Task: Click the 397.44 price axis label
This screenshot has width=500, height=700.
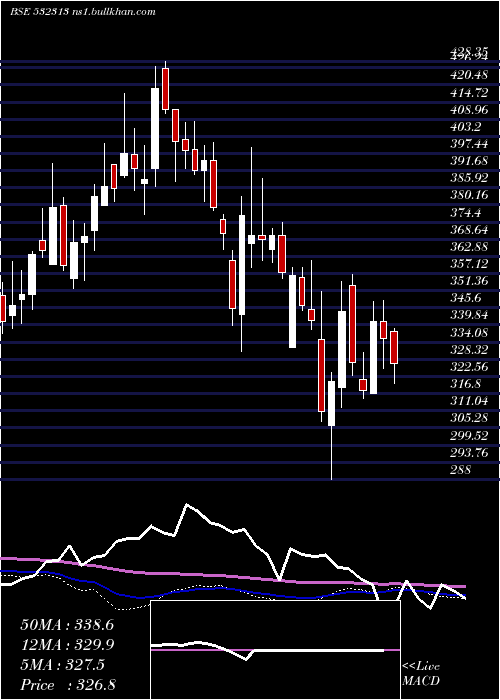Action: point(468,144)
